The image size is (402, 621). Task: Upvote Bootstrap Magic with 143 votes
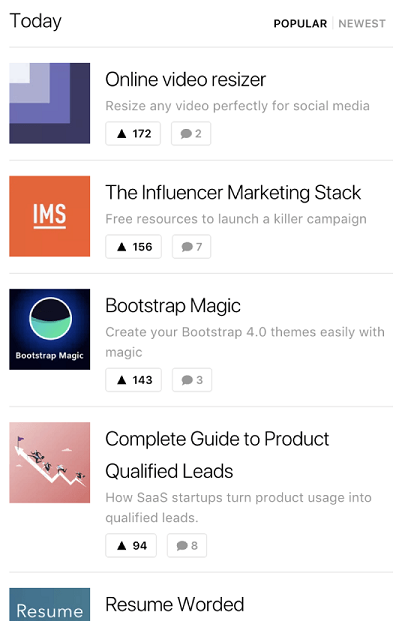pos(133,380)
